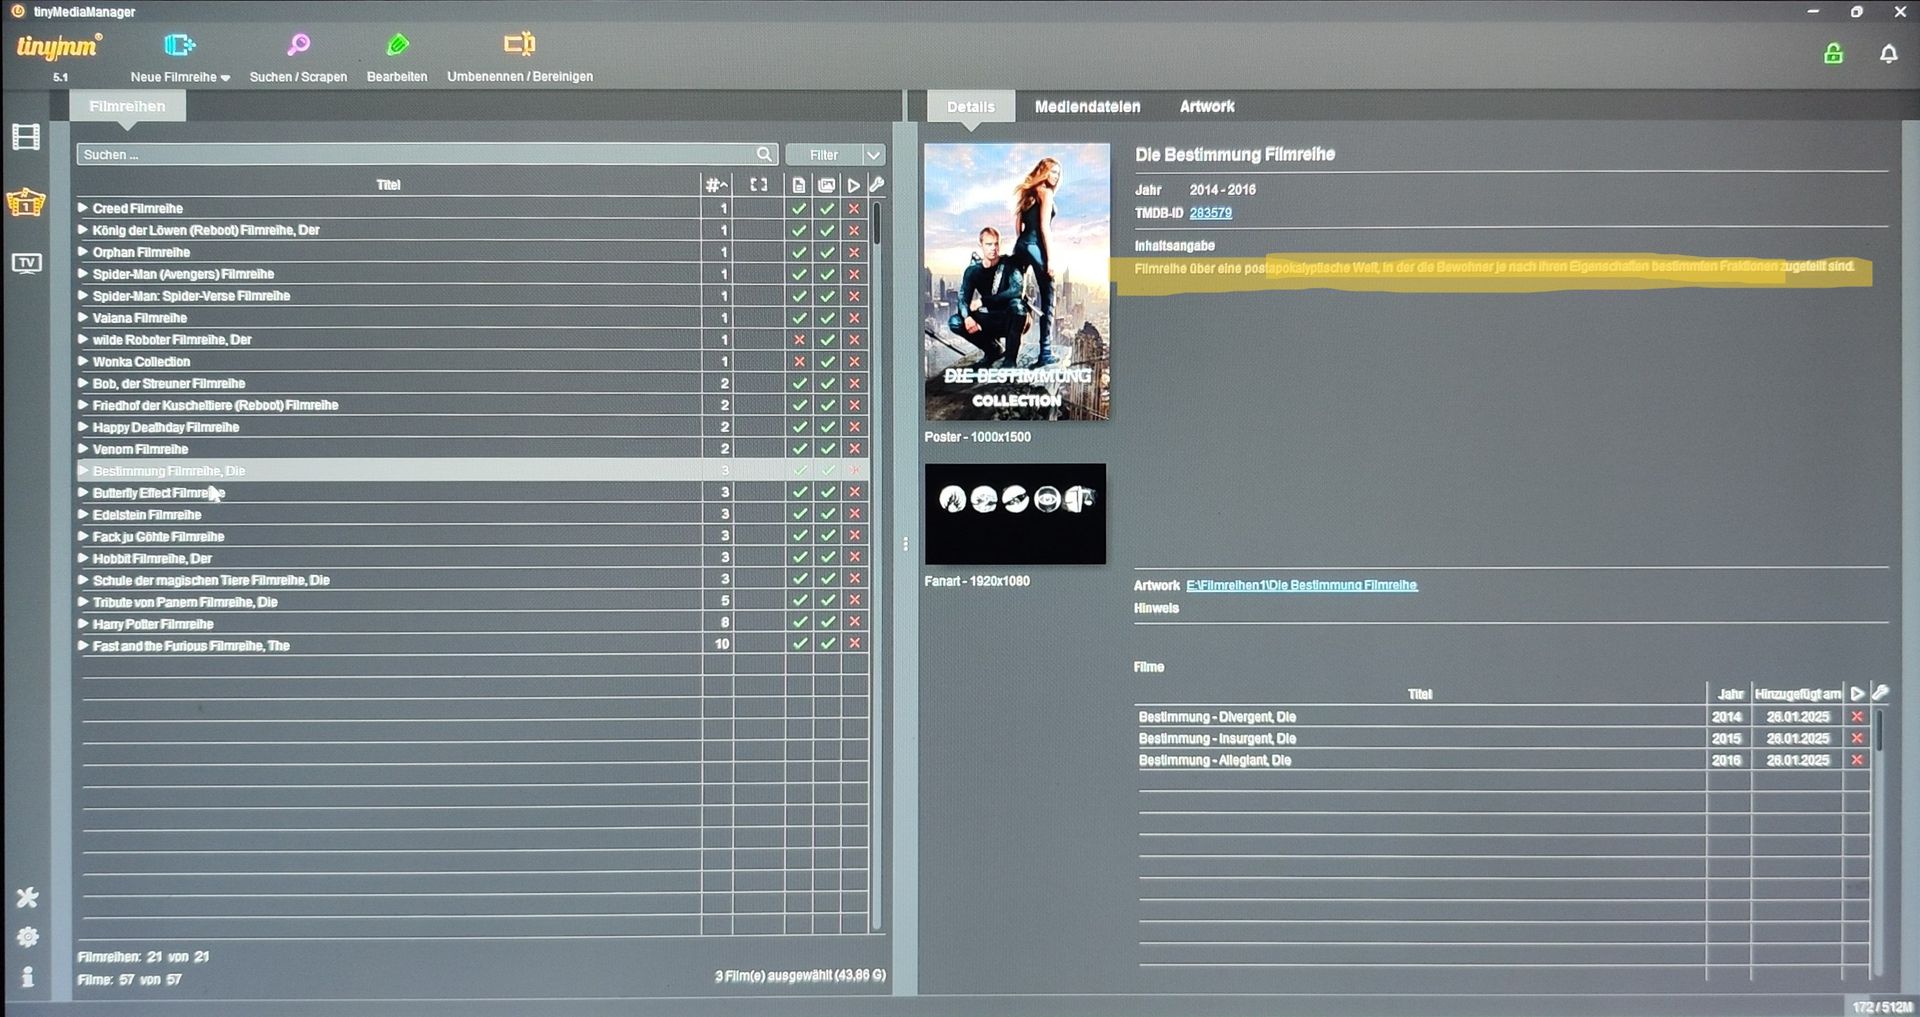Click the Die Bestimmung poster thumbnail
Screen dimensions: 1920x1017
click(1017, 282)
